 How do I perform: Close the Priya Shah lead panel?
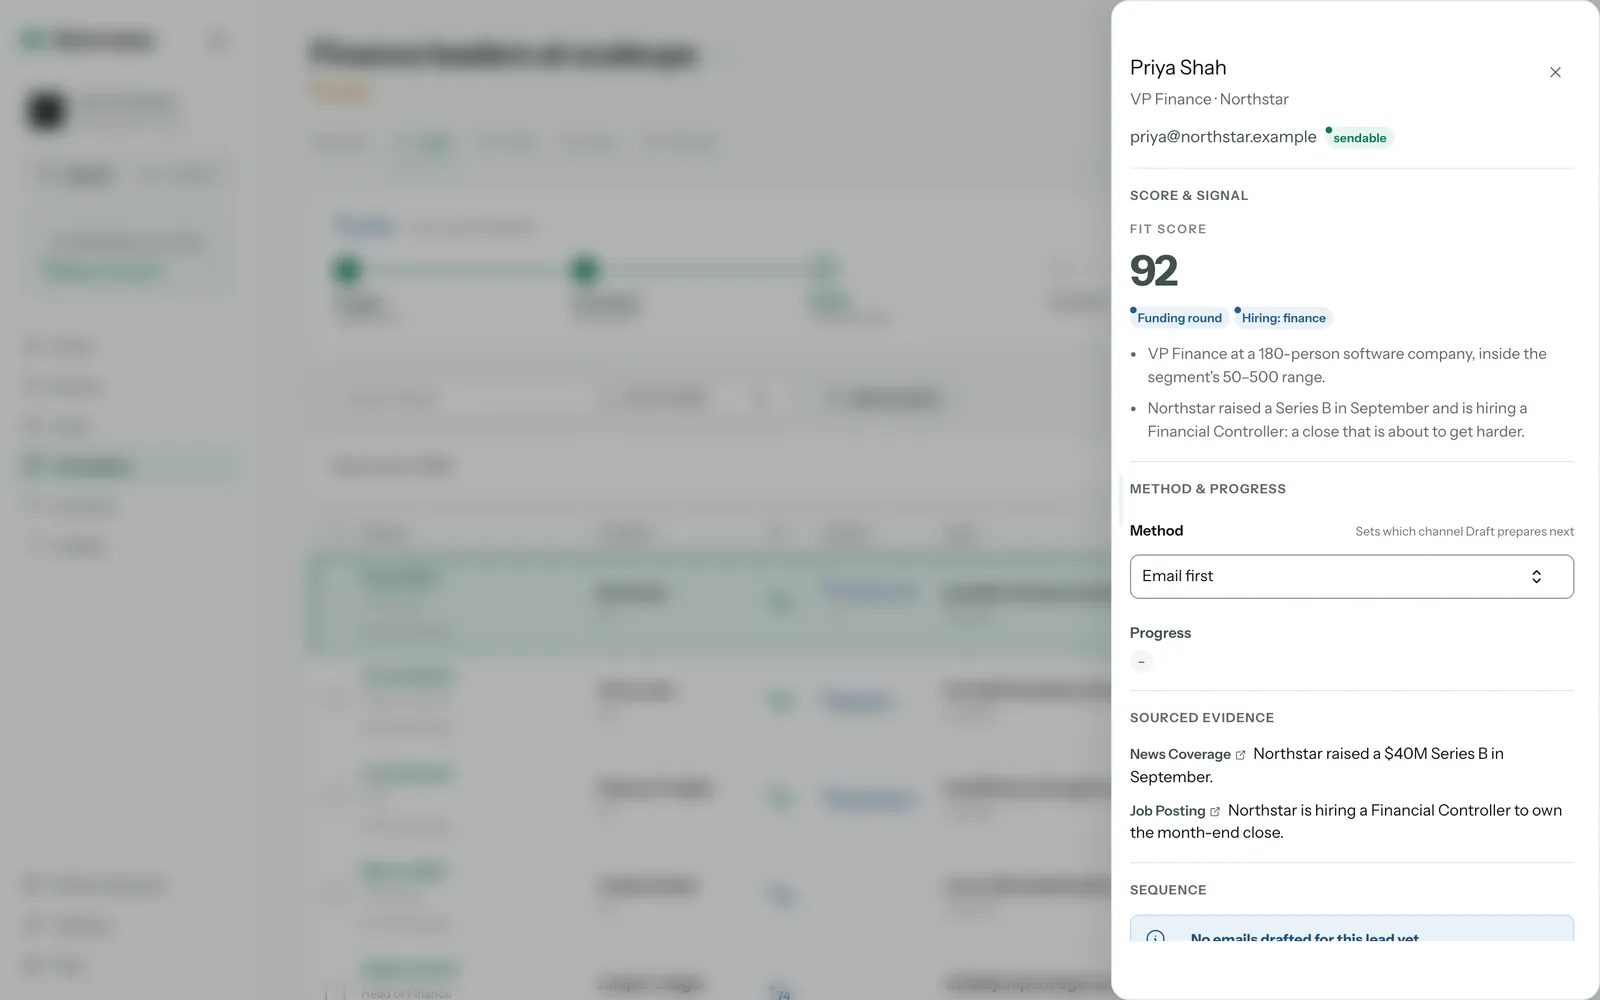(1555, 72)
